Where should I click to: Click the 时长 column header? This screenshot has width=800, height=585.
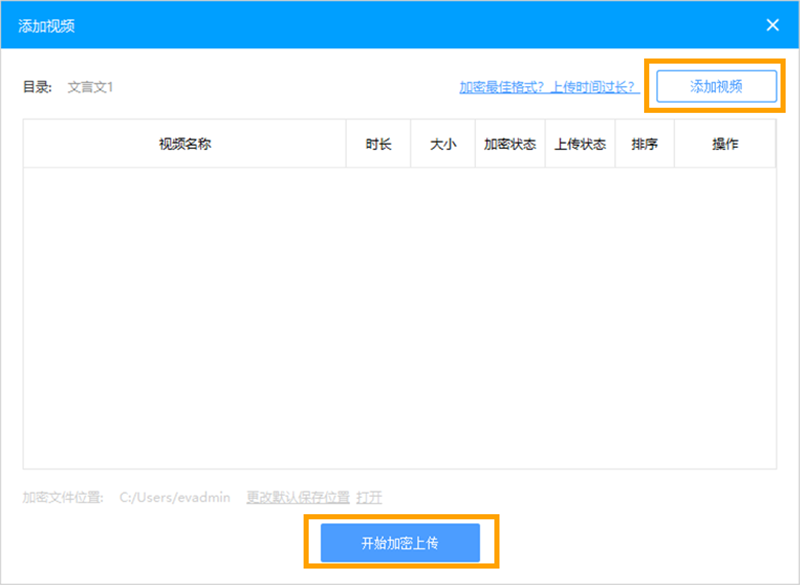[379, 143]
